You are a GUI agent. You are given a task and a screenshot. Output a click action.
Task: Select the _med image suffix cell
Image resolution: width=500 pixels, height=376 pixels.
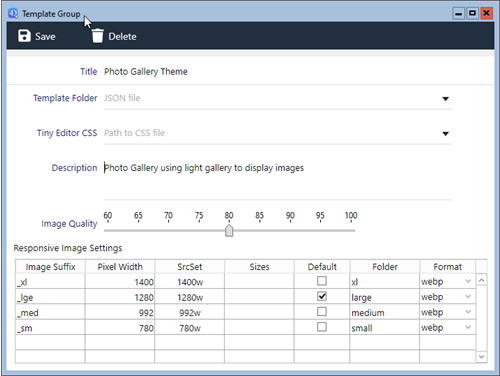coord(50,312)
